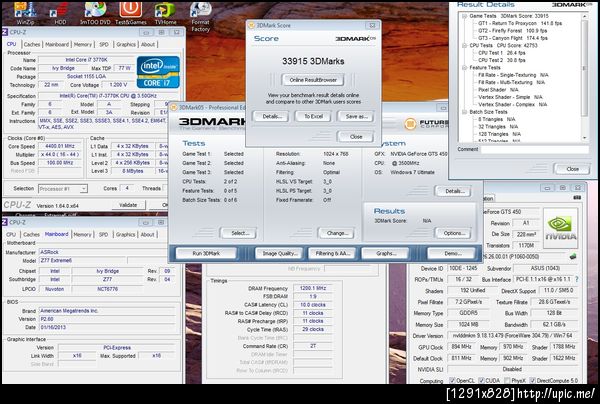Click the NVIDIA logo in GPU-Z
The image size is (600, 404).
coord(561,228)
